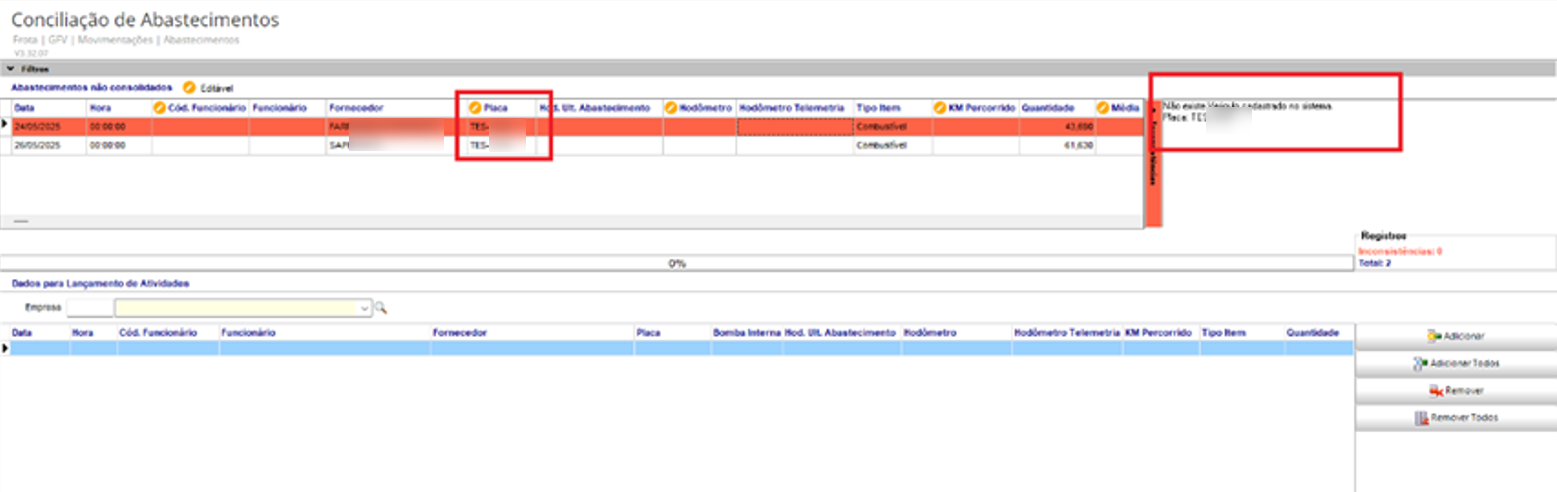Click Inconsistências: 0 in Registros

[x=1399, y=251]
